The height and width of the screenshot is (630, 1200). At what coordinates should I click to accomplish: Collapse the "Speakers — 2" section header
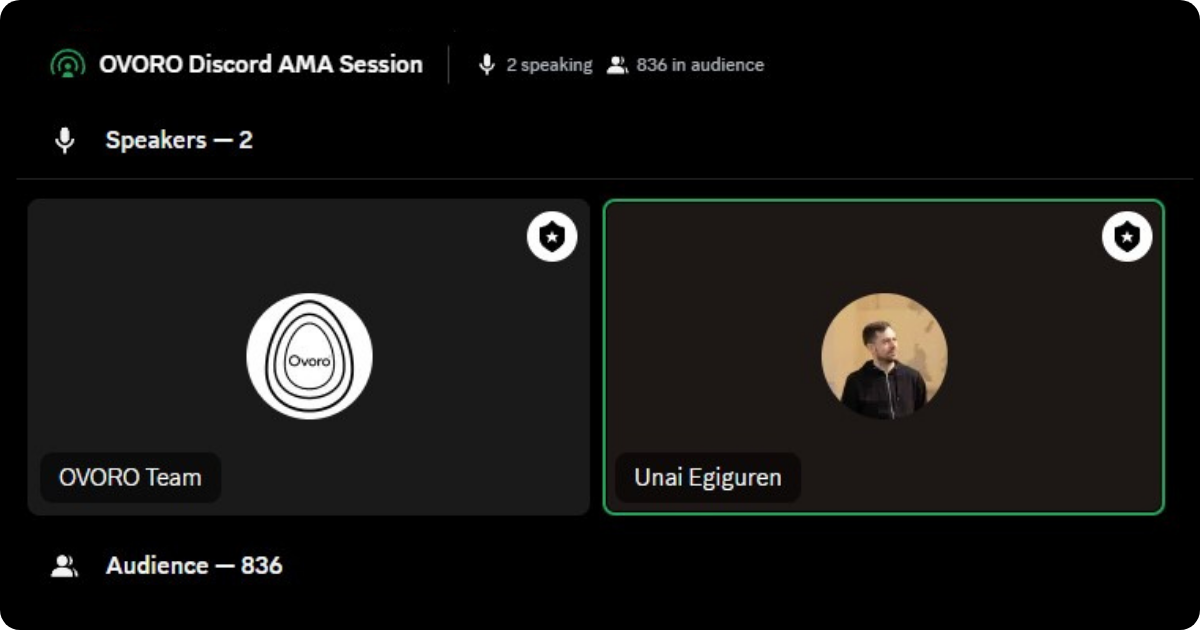click(179, 140)
